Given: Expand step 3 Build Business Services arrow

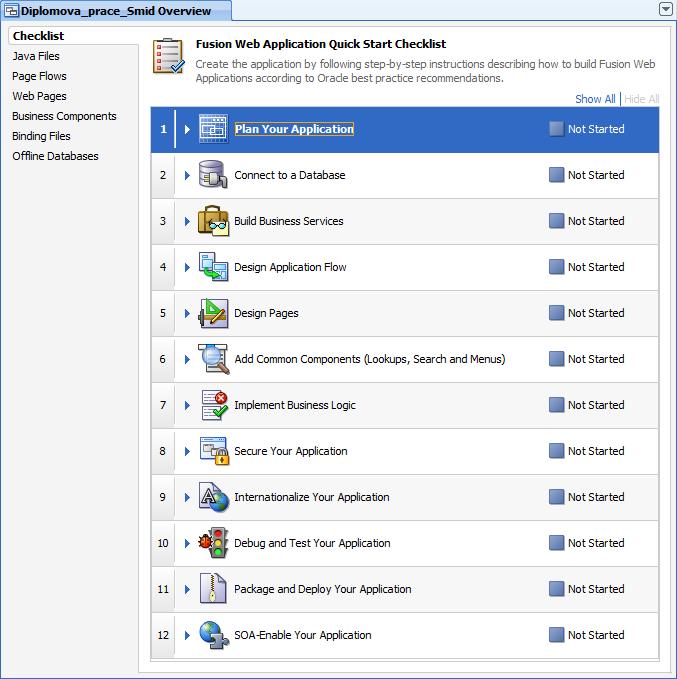Looking at the screenshot, I should (187, 221).
